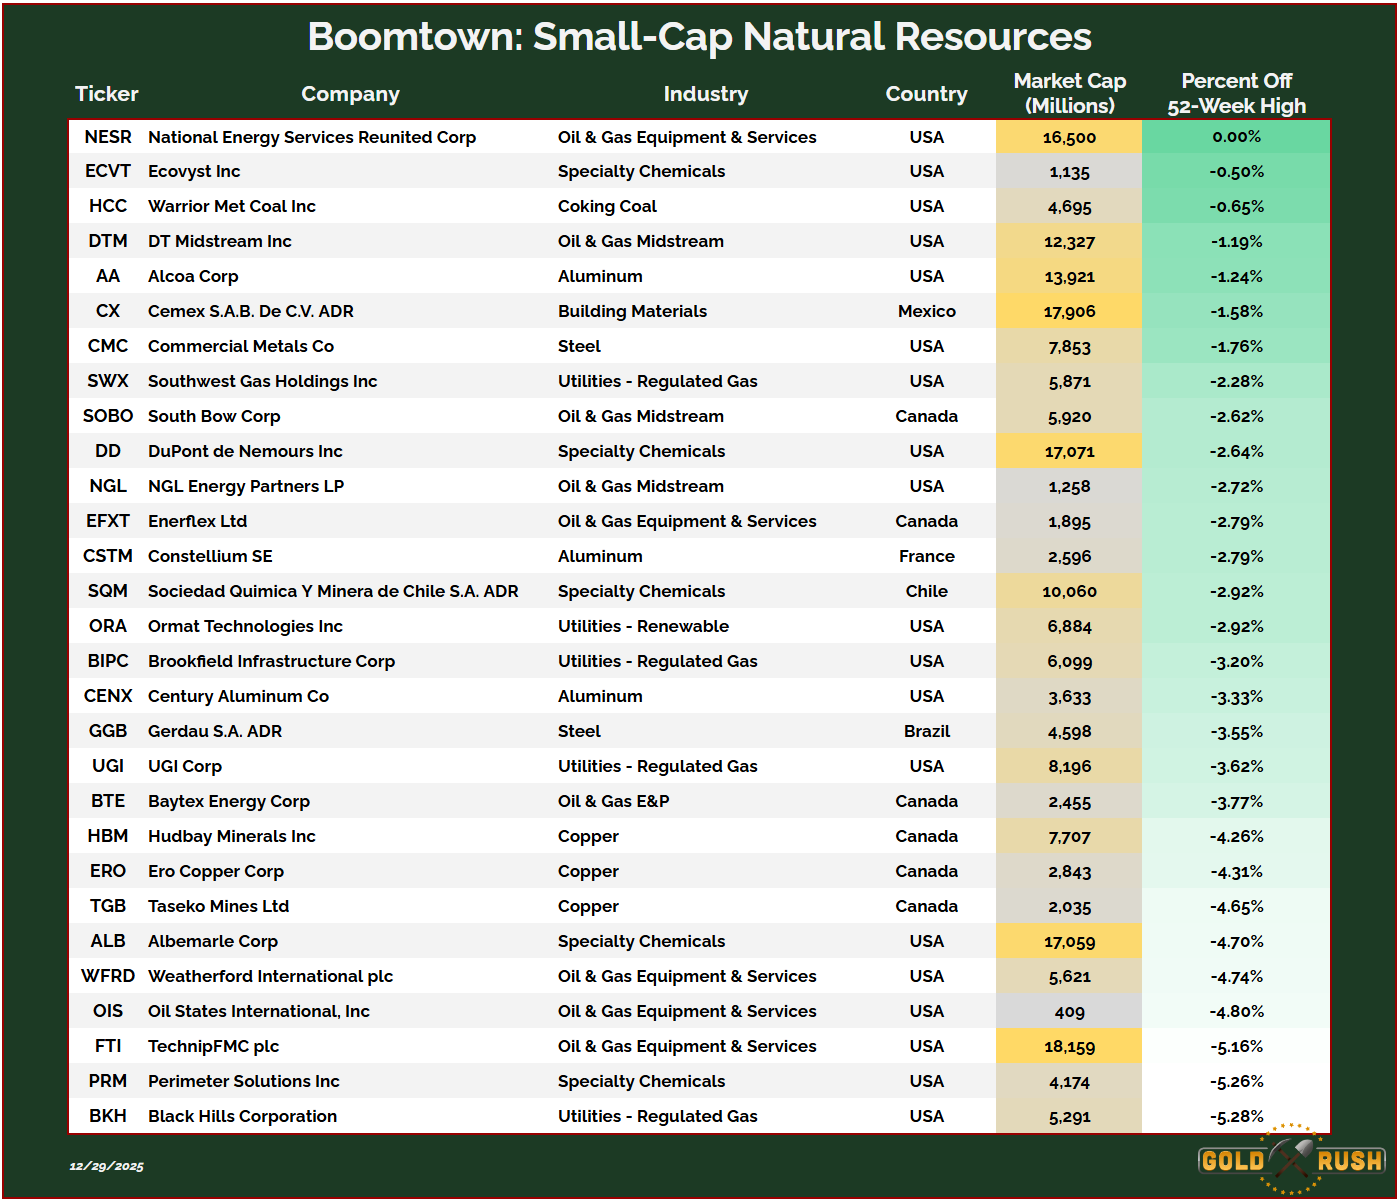The image size is (1398, 1203).
Task: Click the Market Cap (Millions) header
Action: tap(1069, 93)
